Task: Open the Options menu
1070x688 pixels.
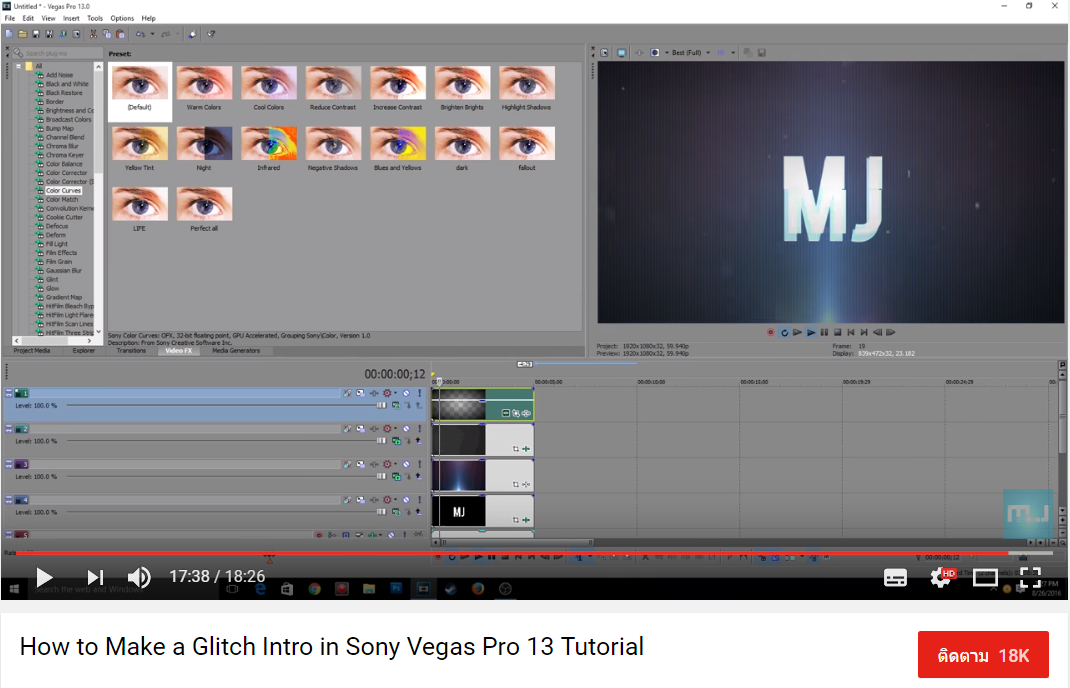Action: click(x=122, y=18)
